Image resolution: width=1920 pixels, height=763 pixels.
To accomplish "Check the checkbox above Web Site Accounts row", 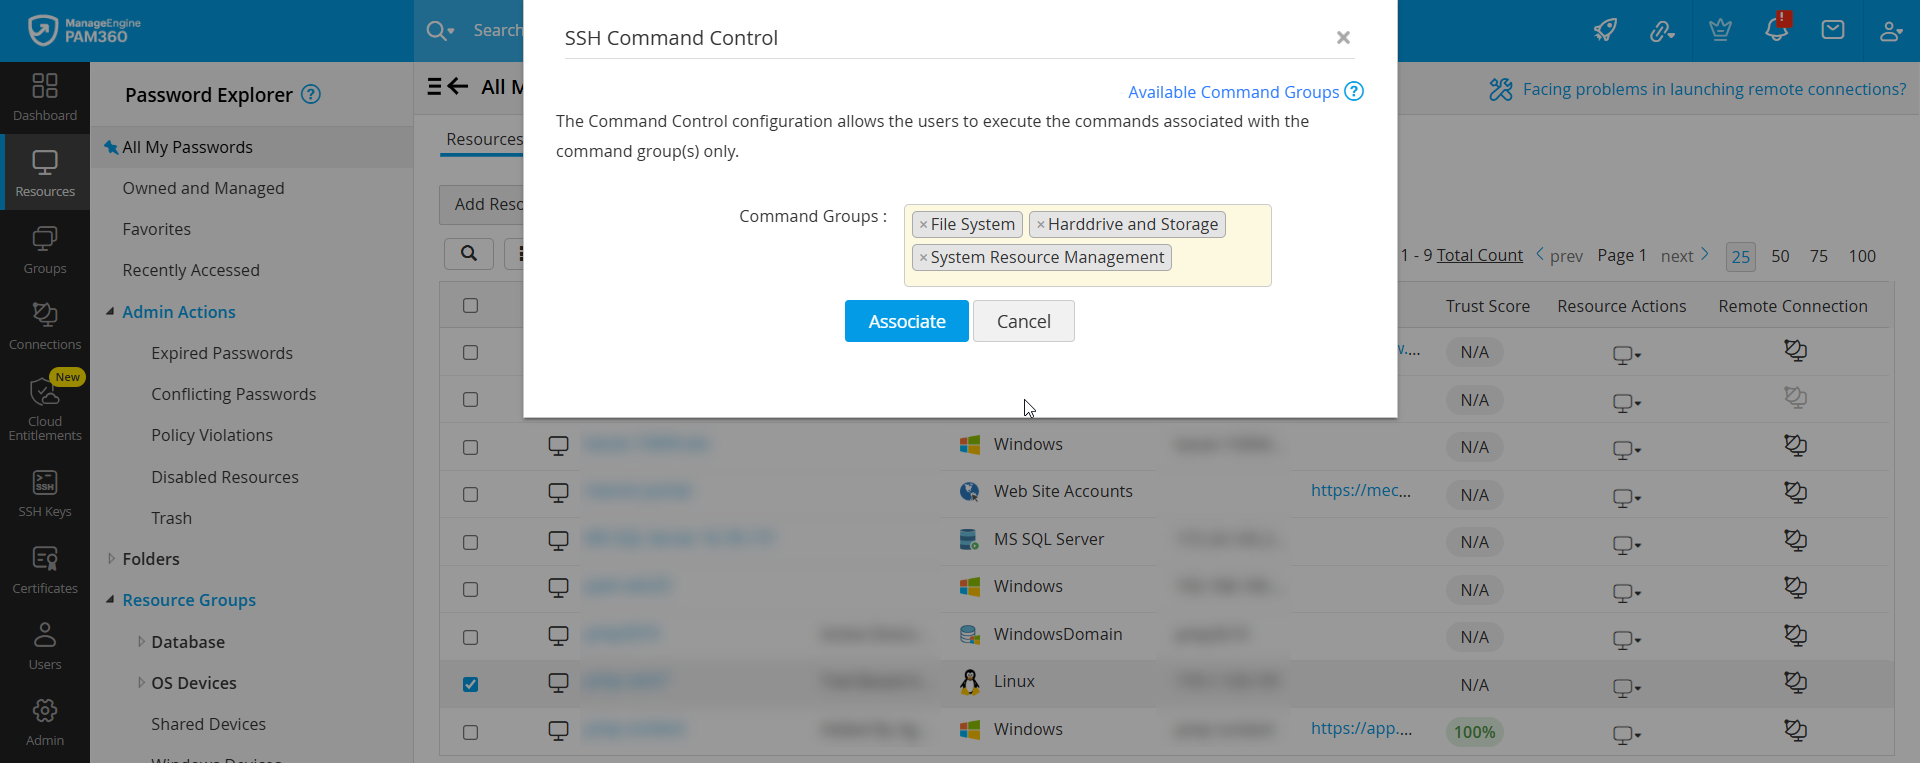I will (x=470, y=448).
